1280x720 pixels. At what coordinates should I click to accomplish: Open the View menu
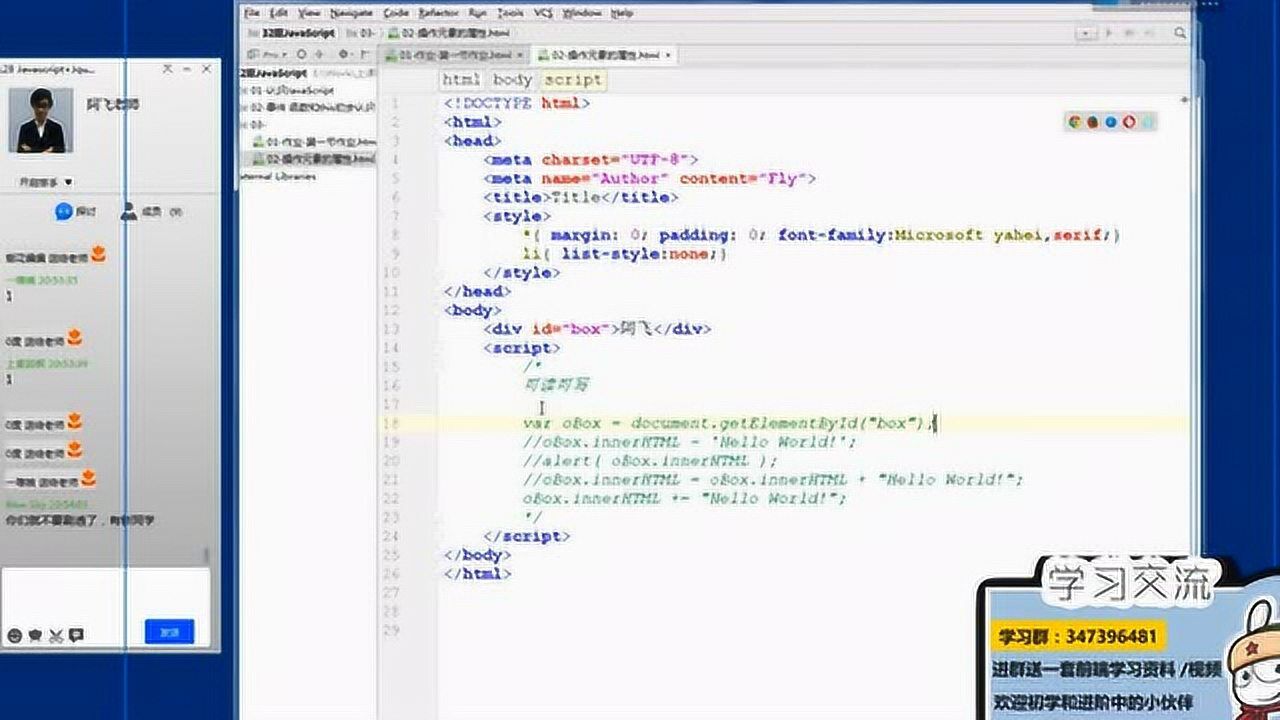[x=310, y=13]
